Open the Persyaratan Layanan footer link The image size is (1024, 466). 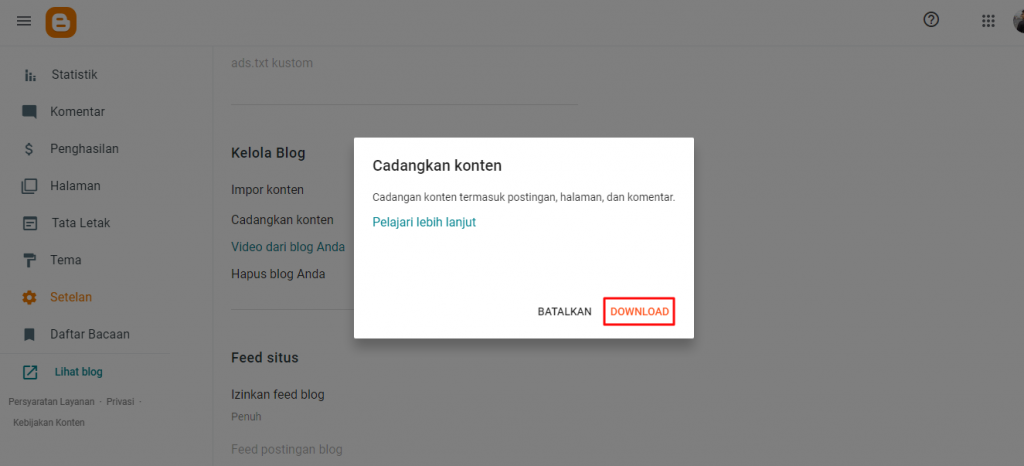pos(52,401)
